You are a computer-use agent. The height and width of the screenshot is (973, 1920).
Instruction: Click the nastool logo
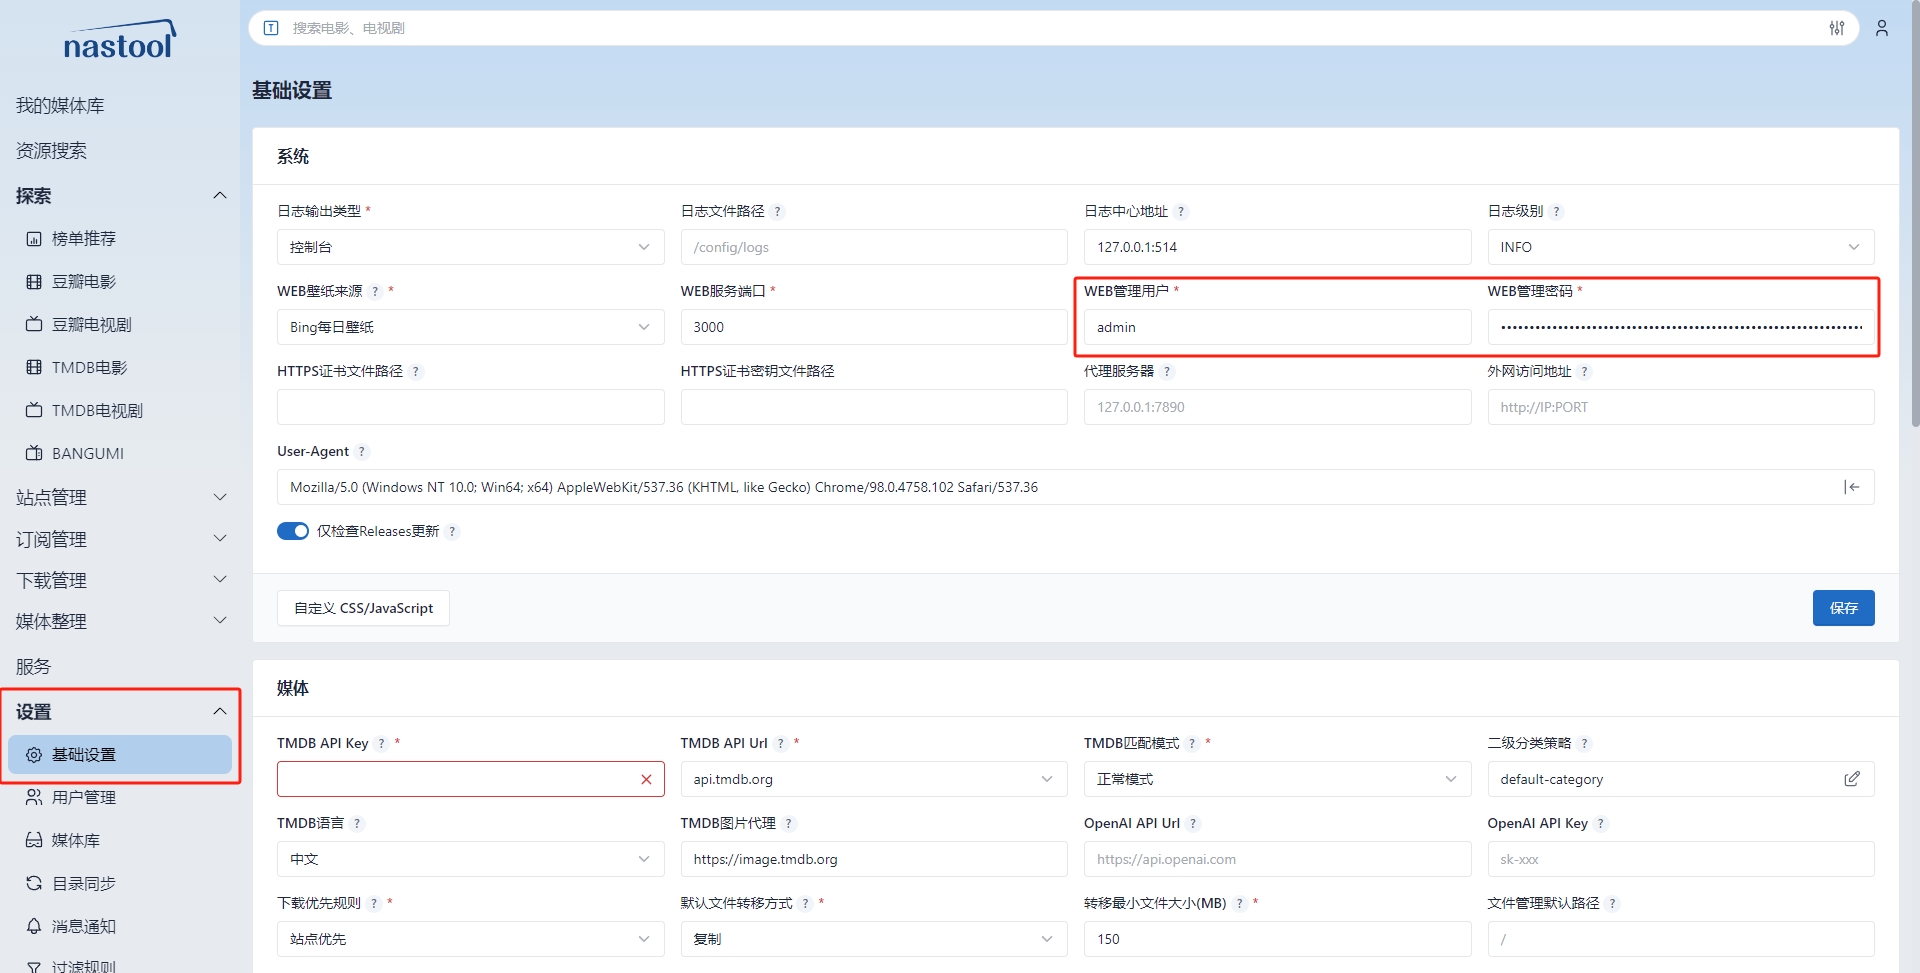(x=119, y=40)
